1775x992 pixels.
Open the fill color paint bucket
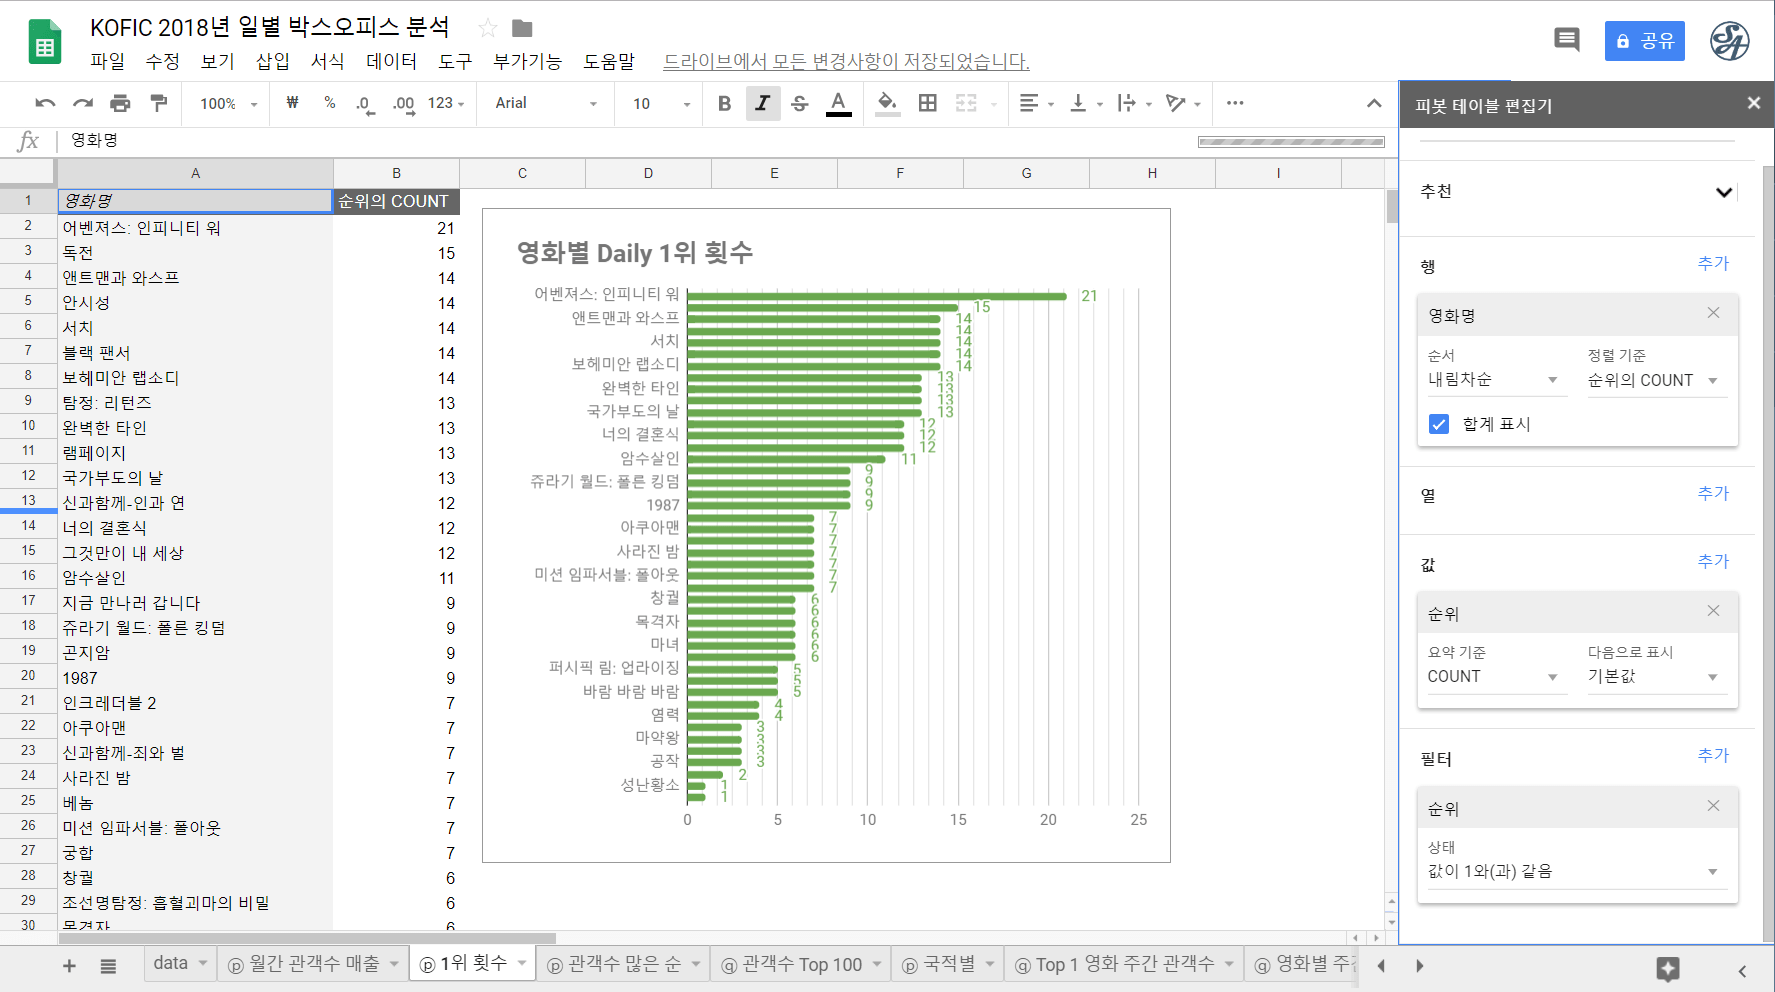(886, 103)
